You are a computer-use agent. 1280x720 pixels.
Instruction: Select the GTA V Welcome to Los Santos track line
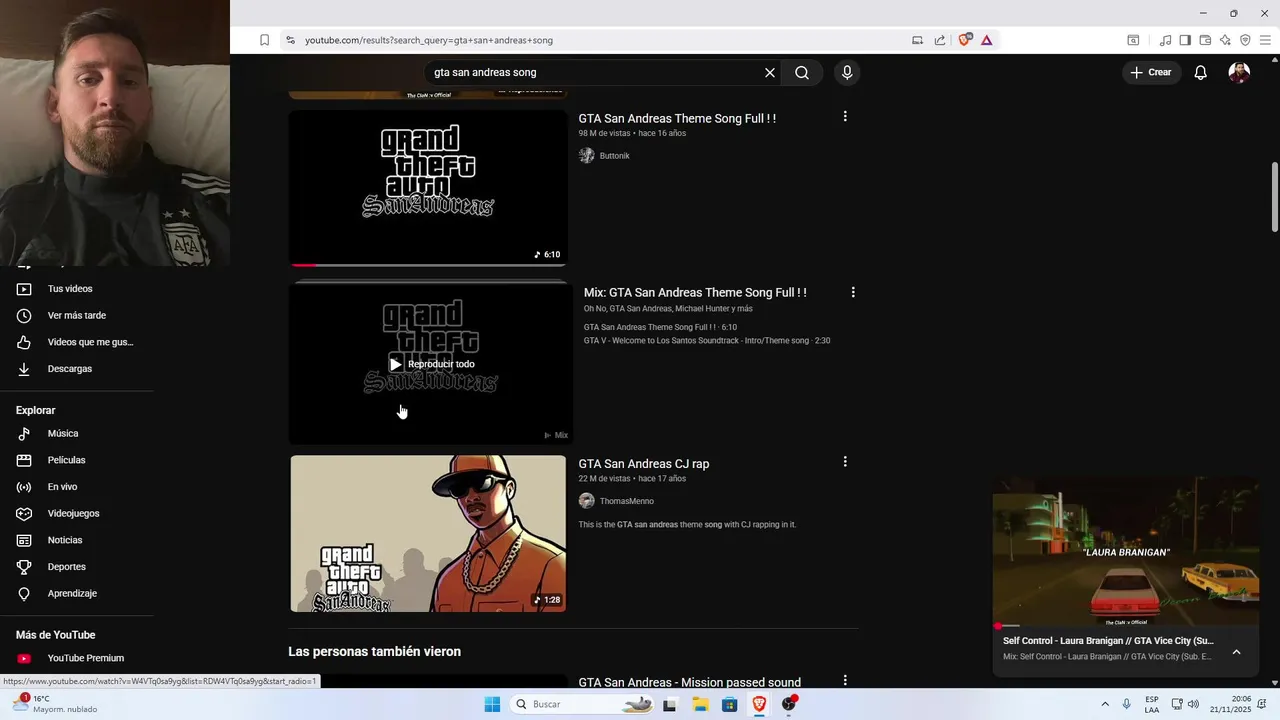point(707,340)
